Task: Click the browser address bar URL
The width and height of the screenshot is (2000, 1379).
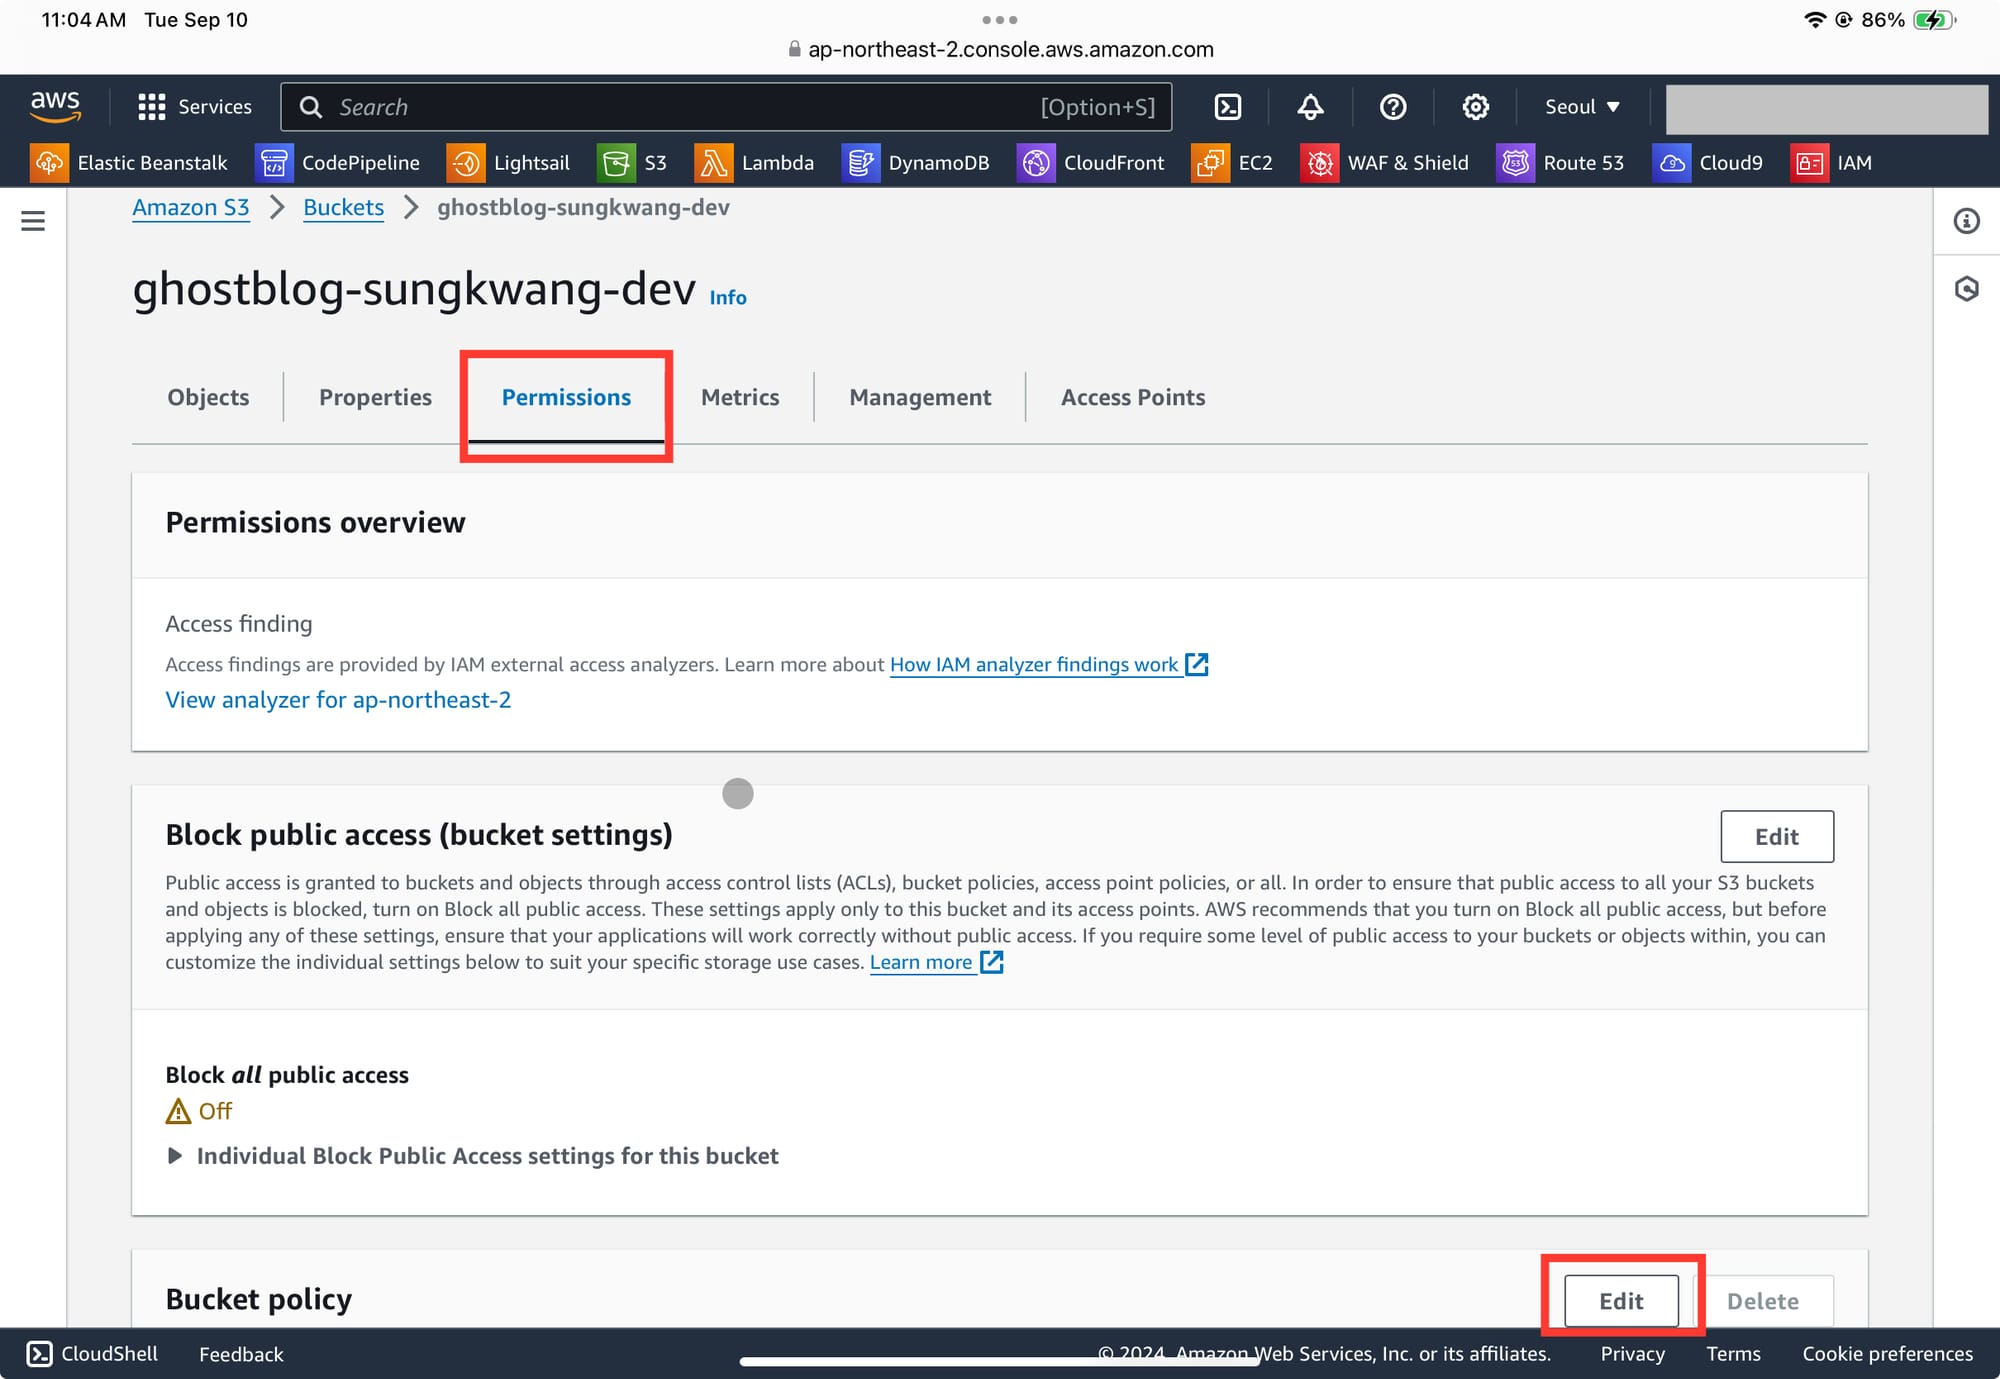Action: pyautogui.click(x=1010, y=50)
